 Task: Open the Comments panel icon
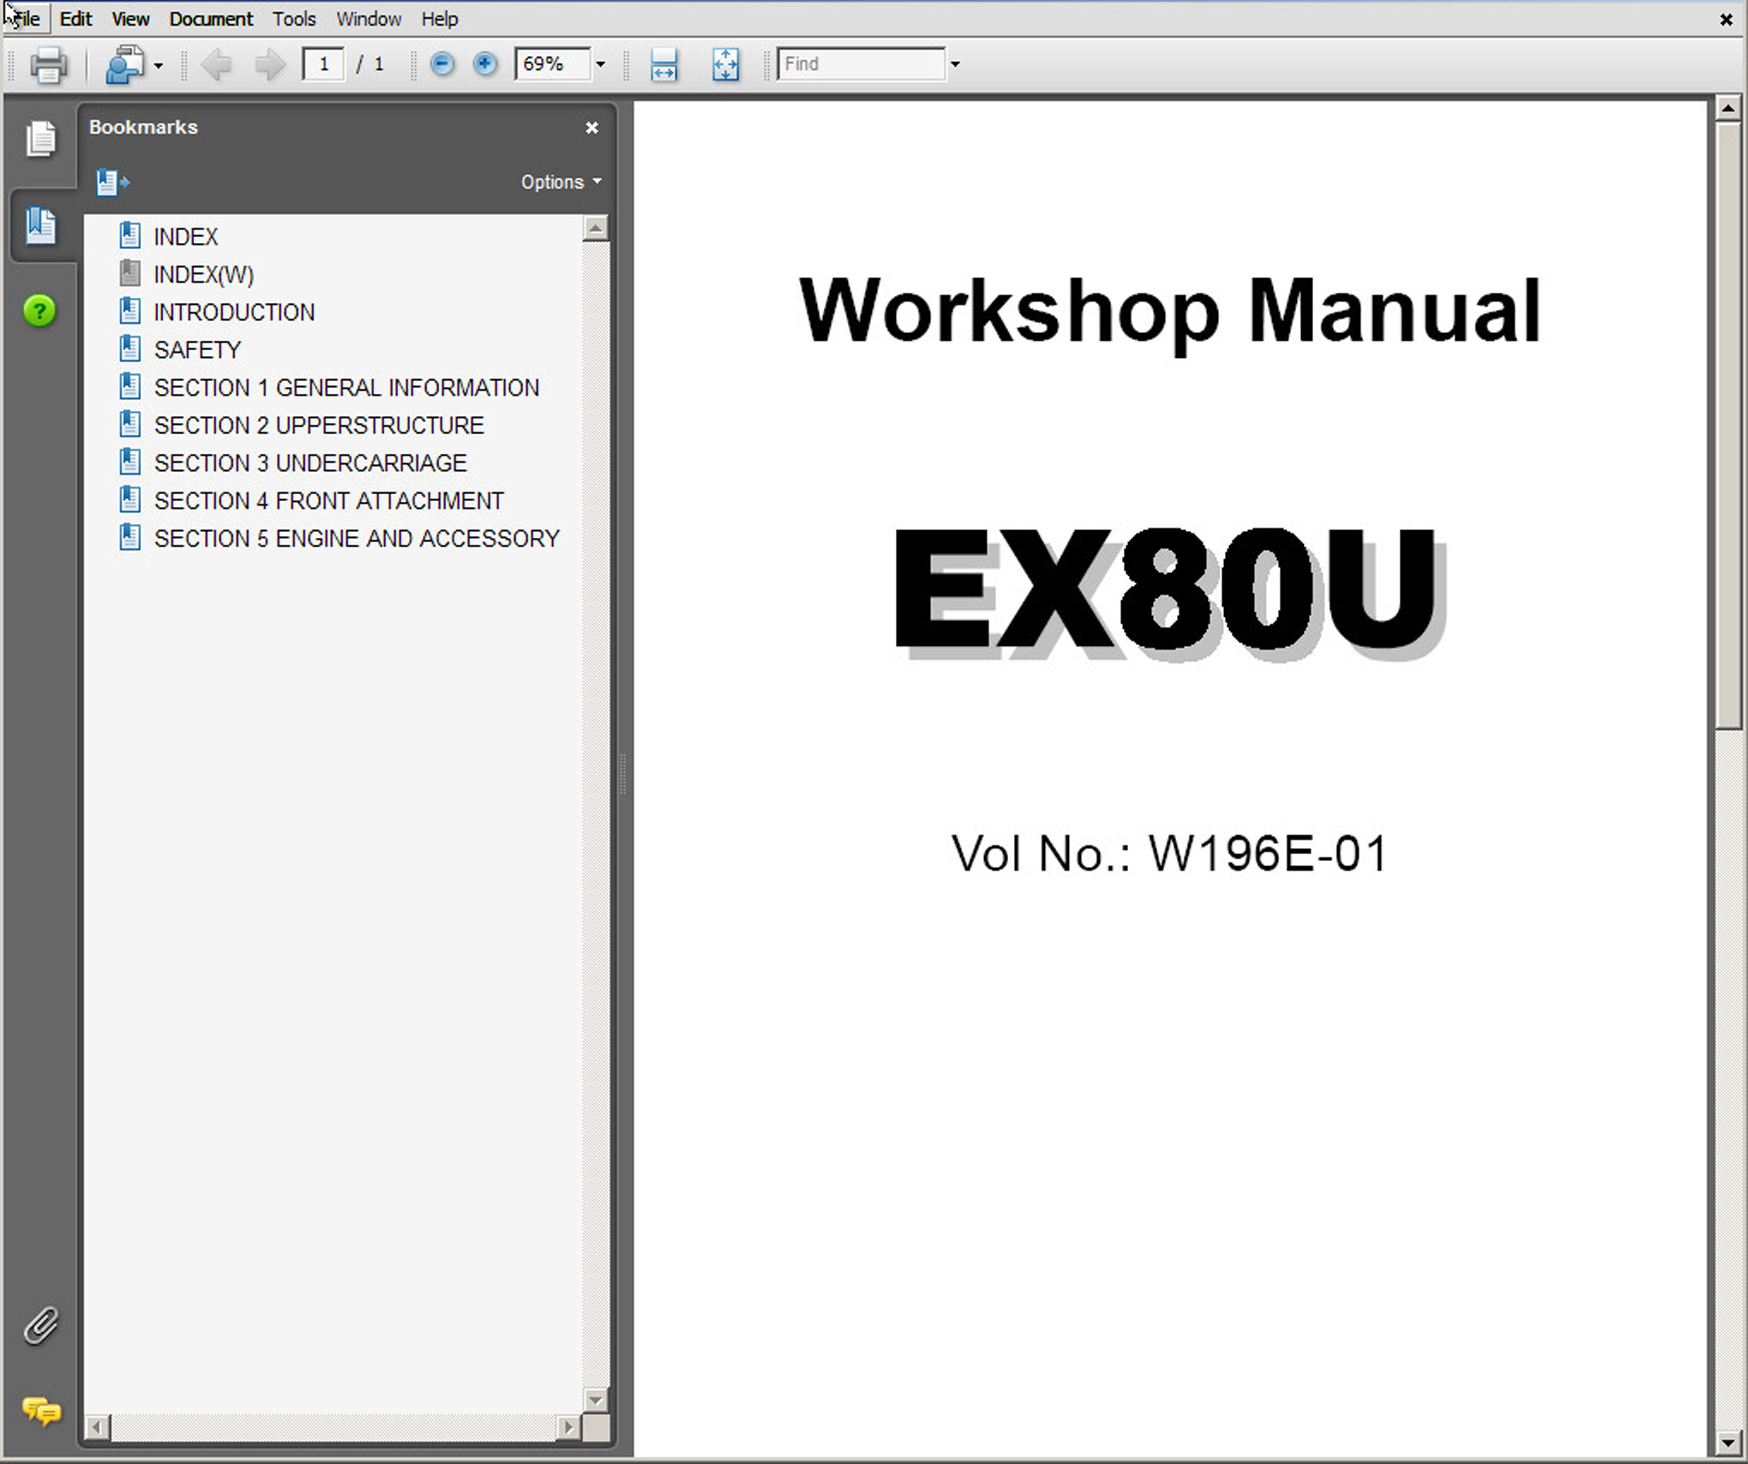click(41, 1411)
